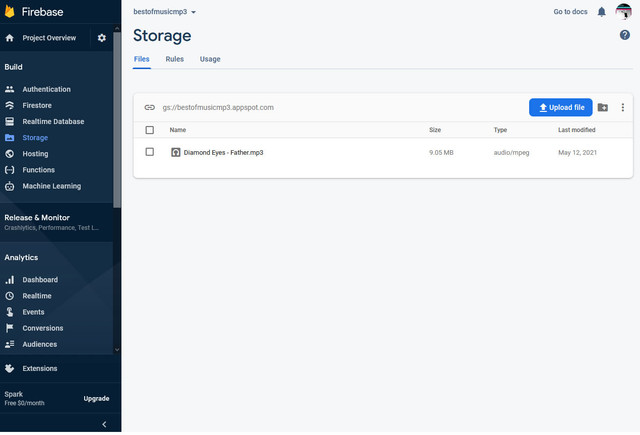The image size is (640, 435).
Task: Click the sidebar scrollbar thumb
Action: [117, 120]
